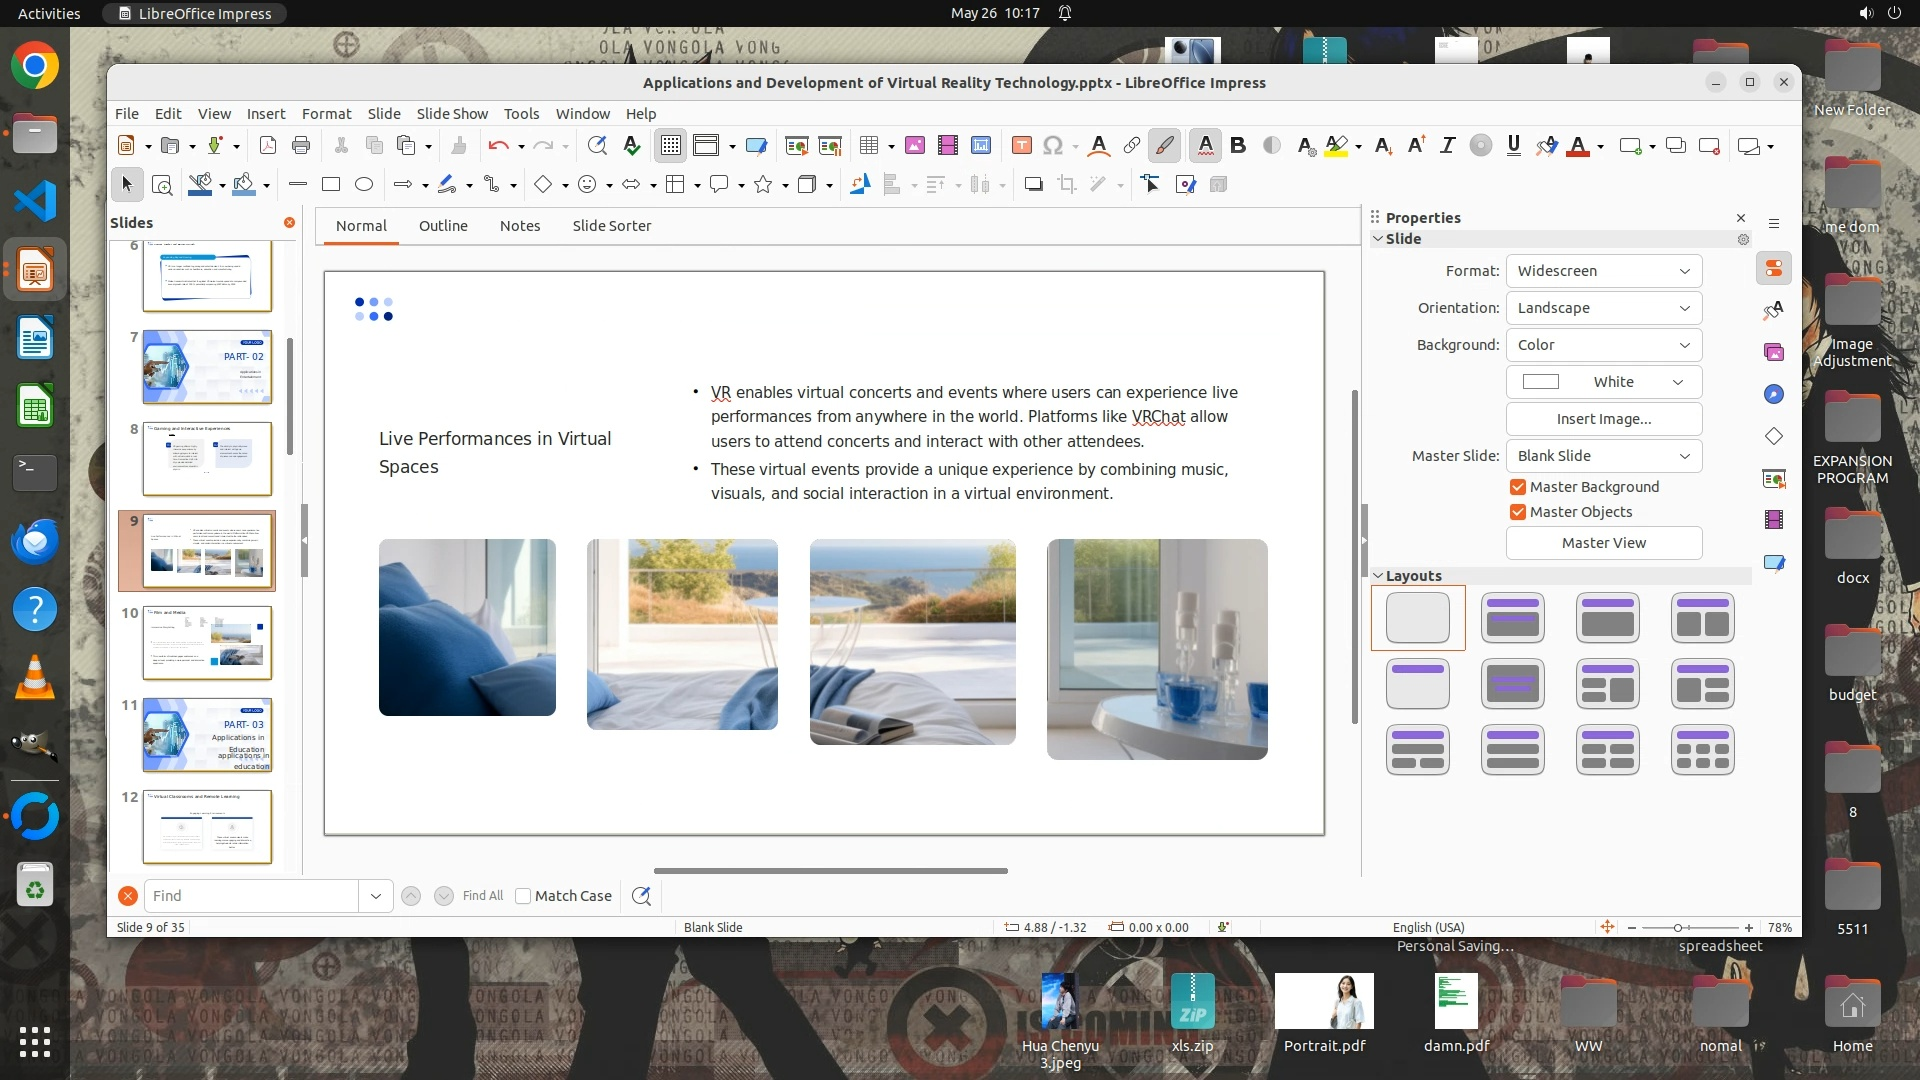Image resolution: width=1920 pixels, height=1080 pixels.
Task: Select the Rectangle shape tool
Action: tap(331, 184)
